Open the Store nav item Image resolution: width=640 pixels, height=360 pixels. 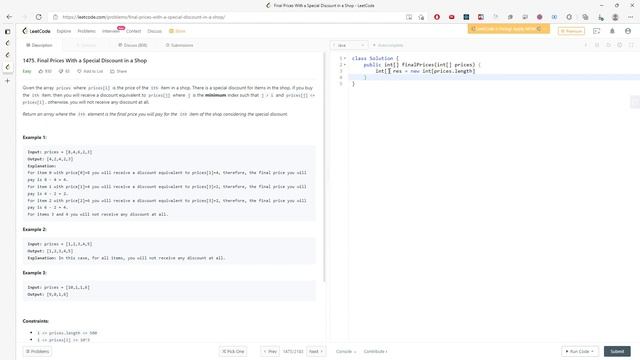(178, 31)
